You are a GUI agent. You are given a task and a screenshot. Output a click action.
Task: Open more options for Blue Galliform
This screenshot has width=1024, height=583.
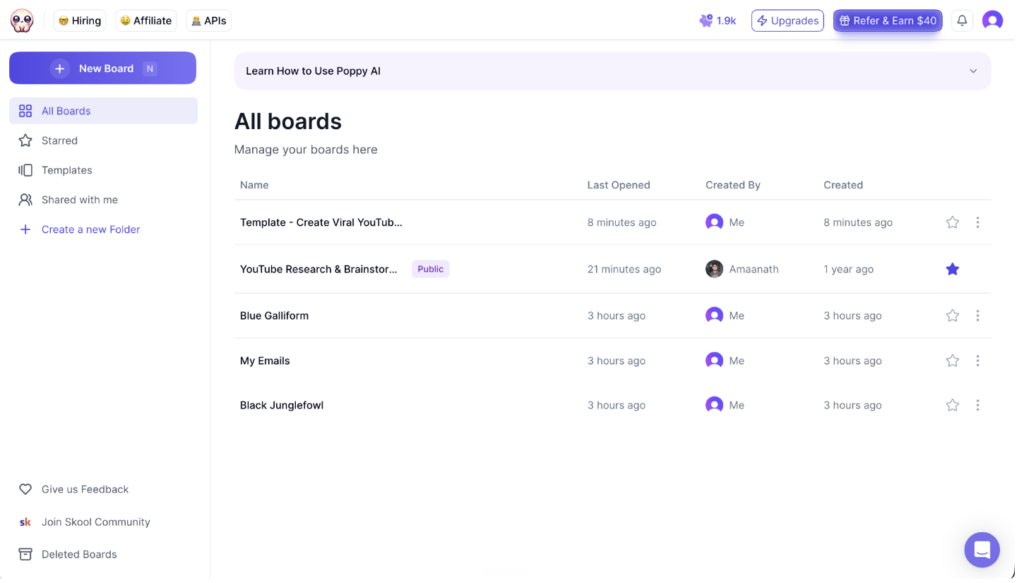(x=978, y=316)
